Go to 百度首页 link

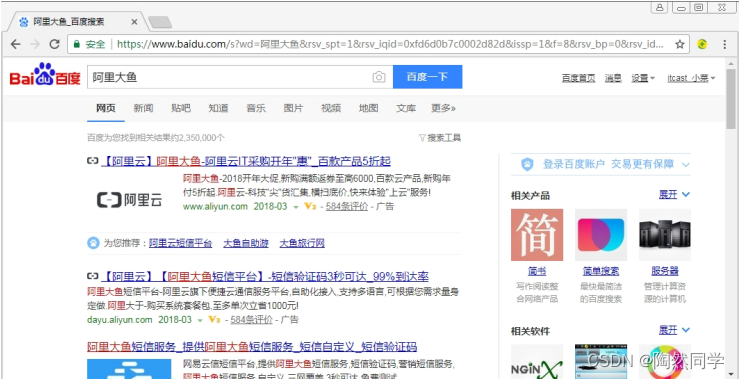(x=579, y=78)
